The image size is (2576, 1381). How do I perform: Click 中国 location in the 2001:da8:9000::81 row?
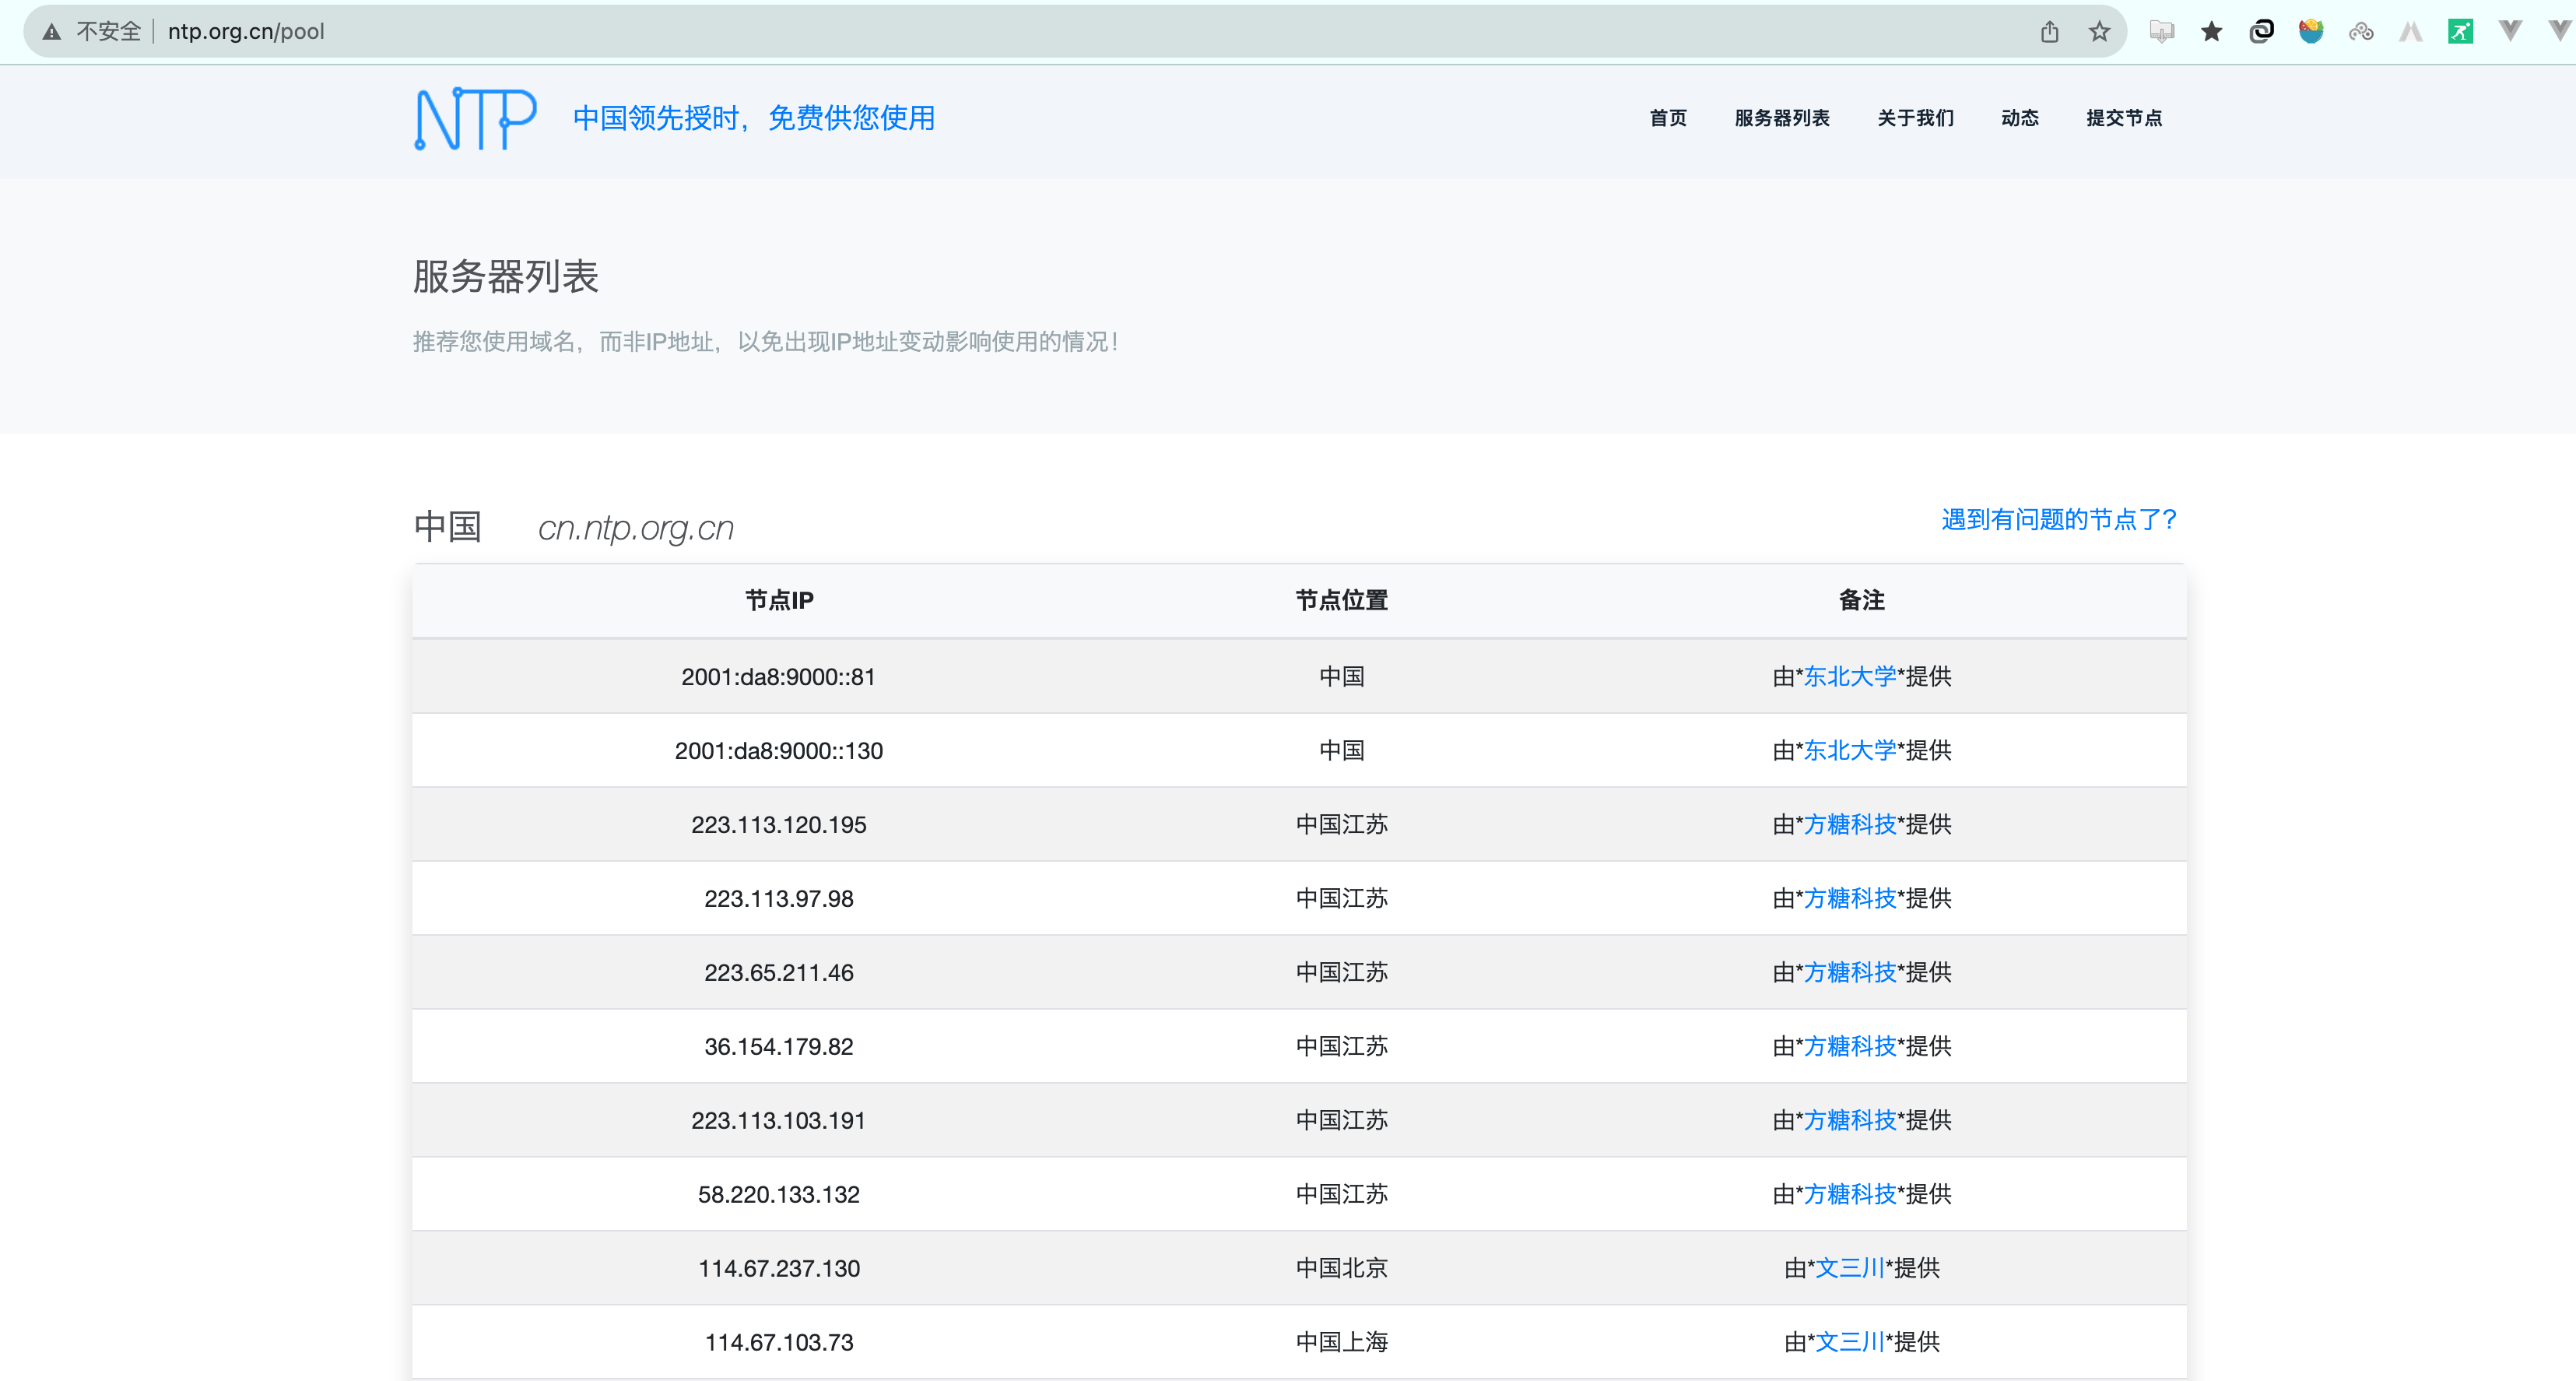[1341, 676]
